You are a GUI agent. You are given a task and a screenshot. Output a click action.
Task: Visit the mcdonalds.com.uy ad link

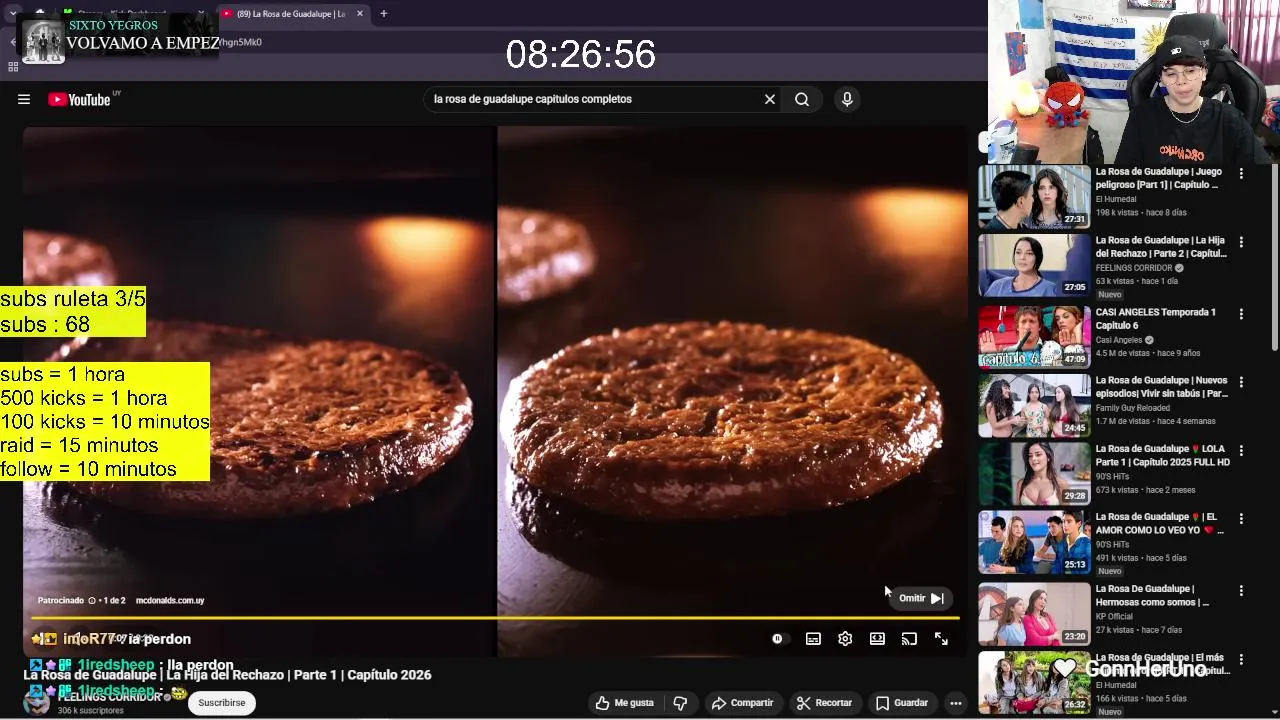170,600
